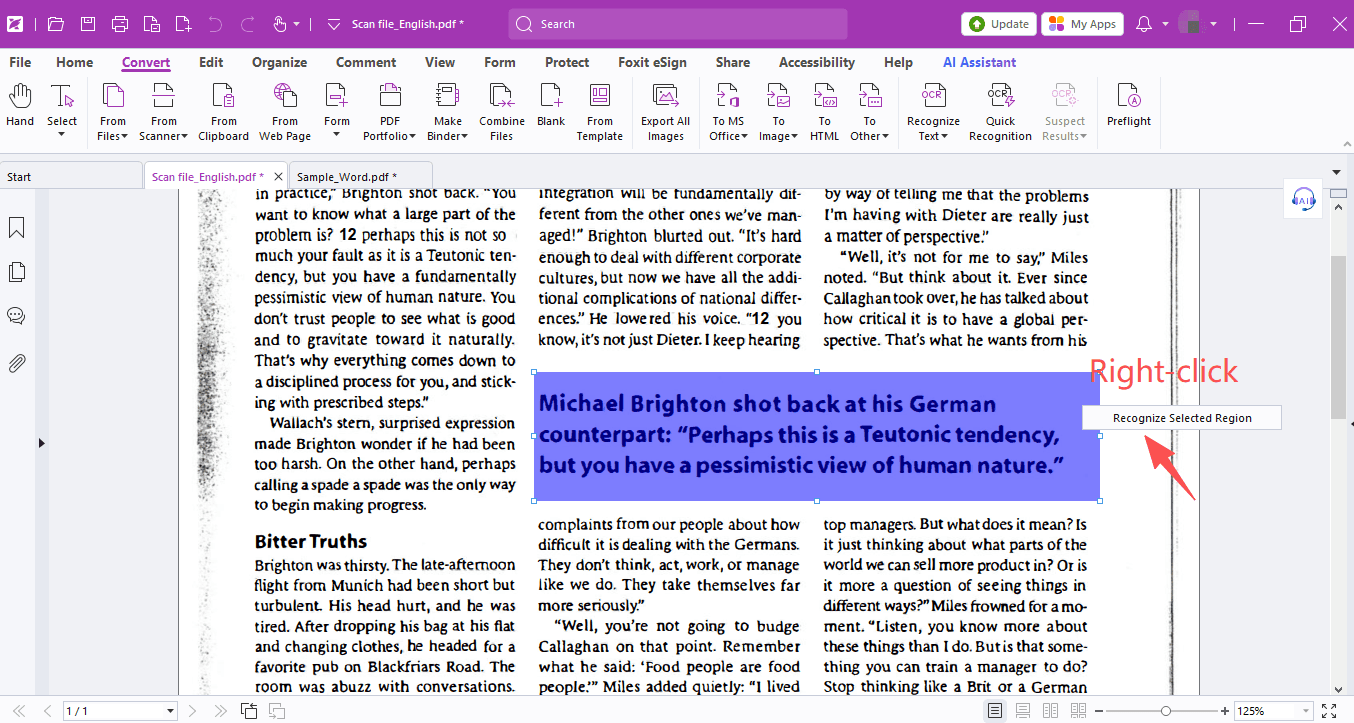Screen dimensions: 1354x723
Task: Open the AI Assistant ribbon tab
Action: click(979, 62)
